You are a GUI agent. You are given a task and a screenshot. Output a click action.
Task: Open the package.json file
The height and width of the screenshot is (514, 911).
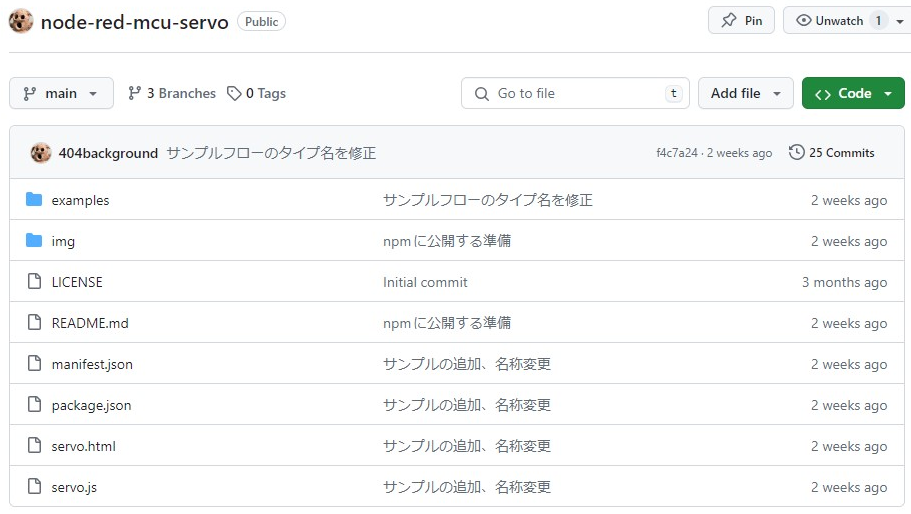(x=91, y=405)
